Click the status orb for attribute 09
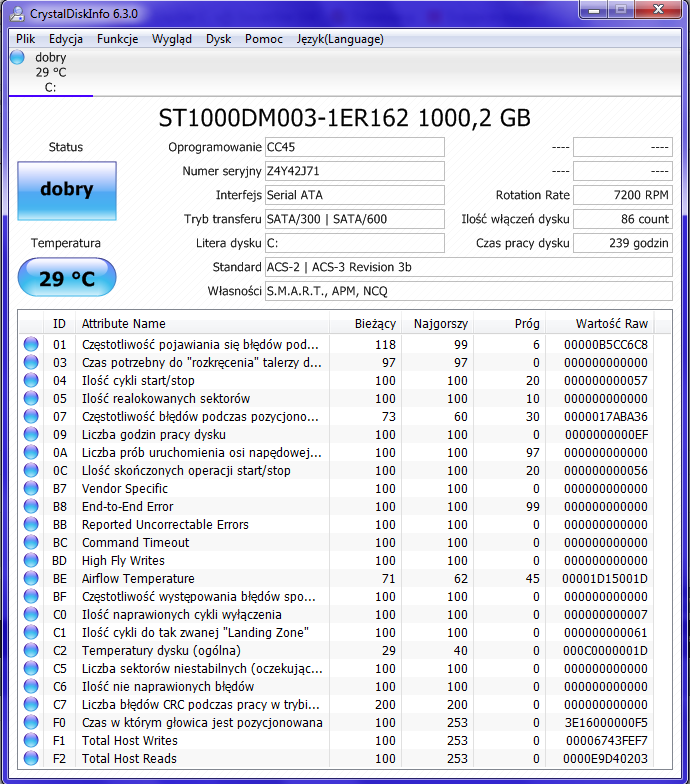This screenshot has height=784, width=690. tap(31, 434)
